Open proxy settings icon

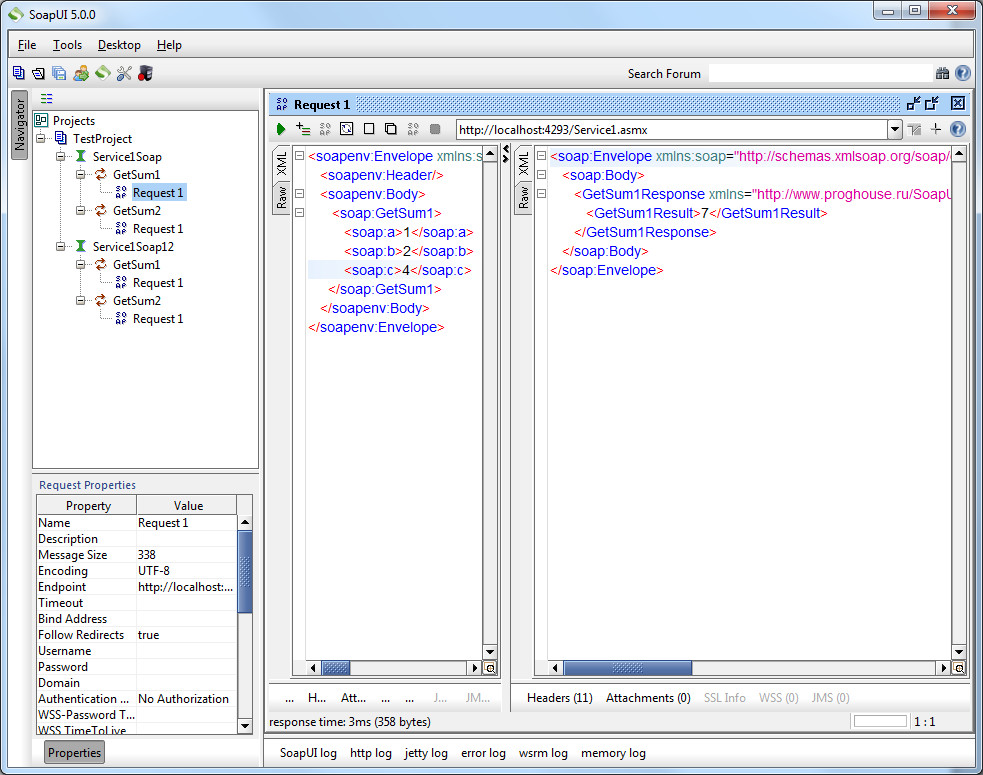145,73
